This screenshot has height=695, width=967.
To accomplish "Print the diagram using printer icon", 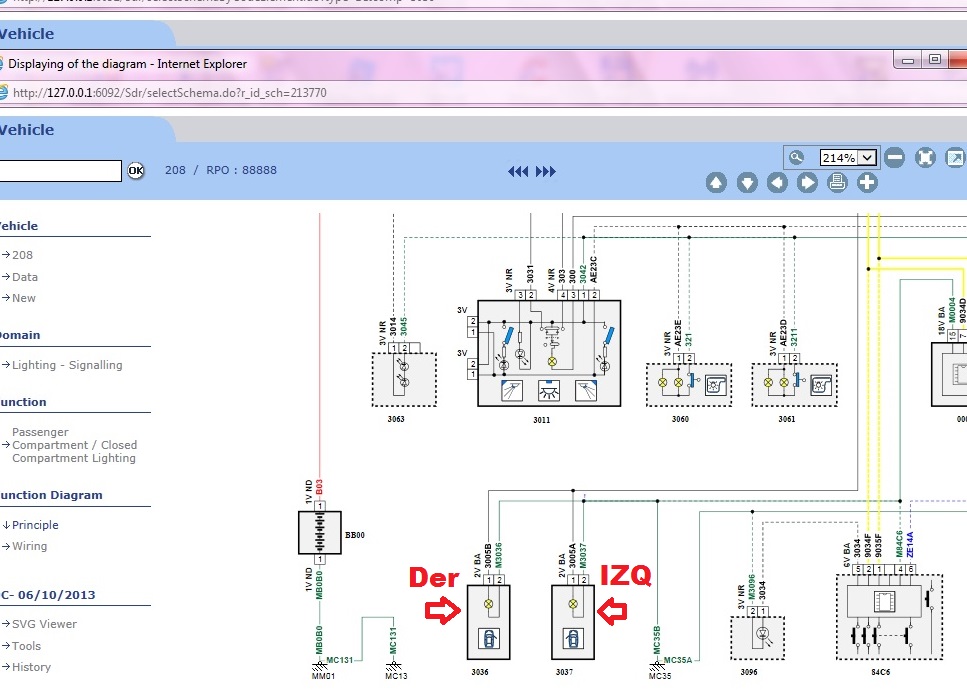I will tap(837, 182).
